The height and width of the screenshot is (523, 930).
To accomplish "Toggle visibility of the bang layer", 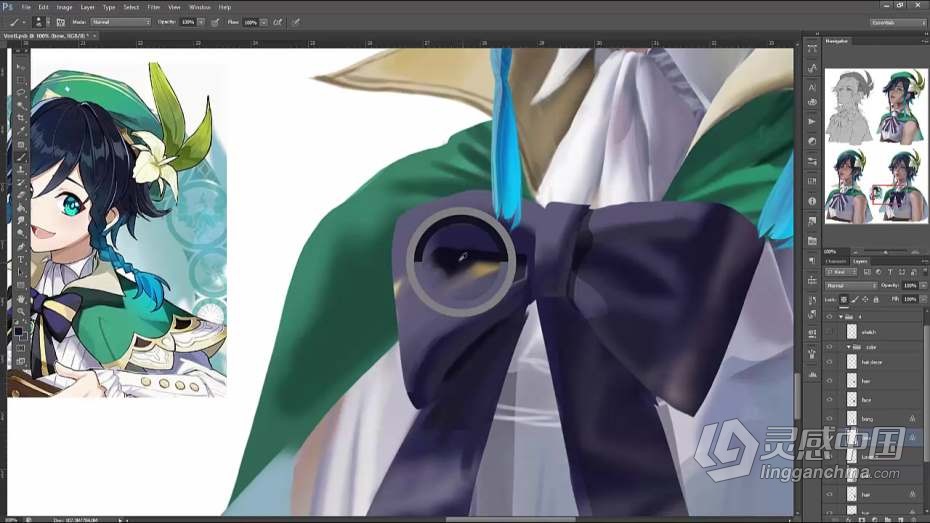I will (x=829, y=418).
